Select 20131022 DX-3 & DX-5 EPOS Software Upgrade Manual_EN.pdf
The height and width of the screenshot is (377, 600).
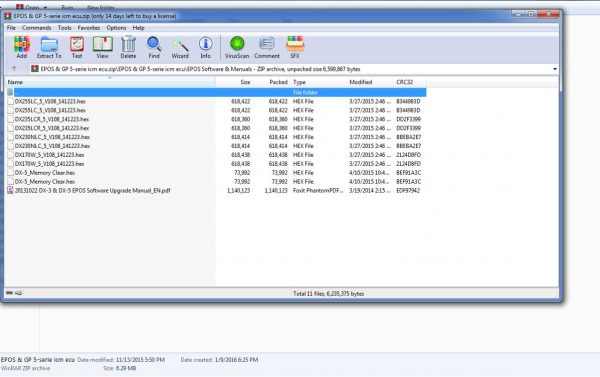(92, 190)
